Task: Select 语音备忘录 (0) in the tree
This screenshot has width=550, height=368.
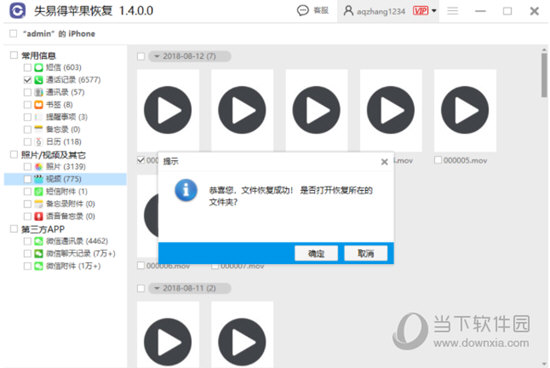Action: coord(71,216)
